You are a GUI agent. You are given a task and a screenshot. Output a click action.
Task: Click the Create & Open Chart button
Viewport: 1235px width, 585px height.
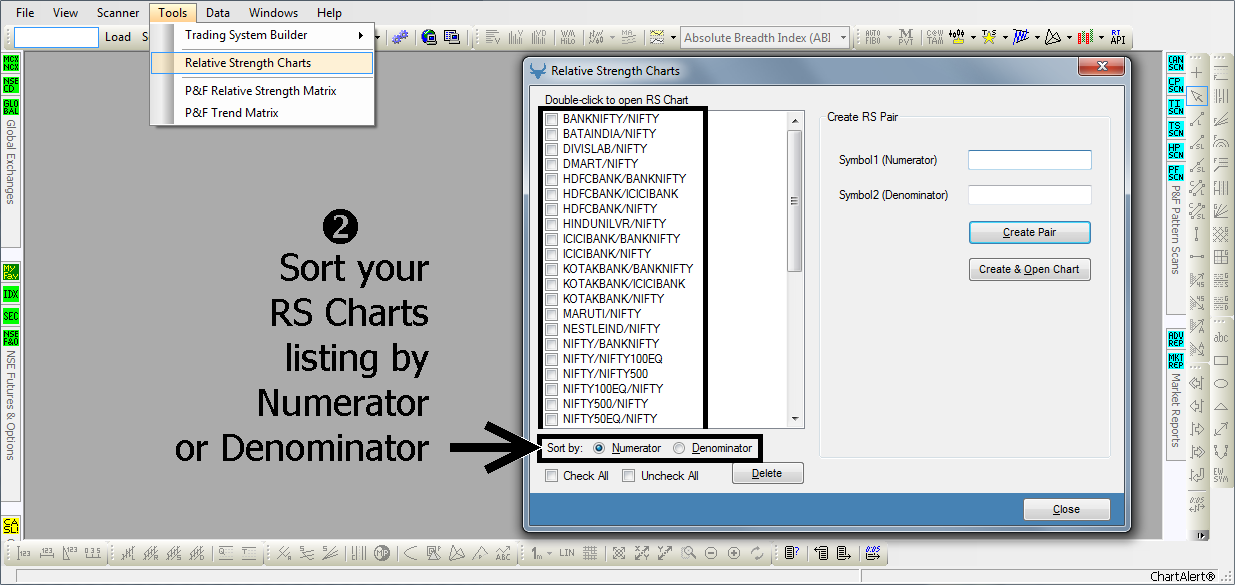[1029, 269]
